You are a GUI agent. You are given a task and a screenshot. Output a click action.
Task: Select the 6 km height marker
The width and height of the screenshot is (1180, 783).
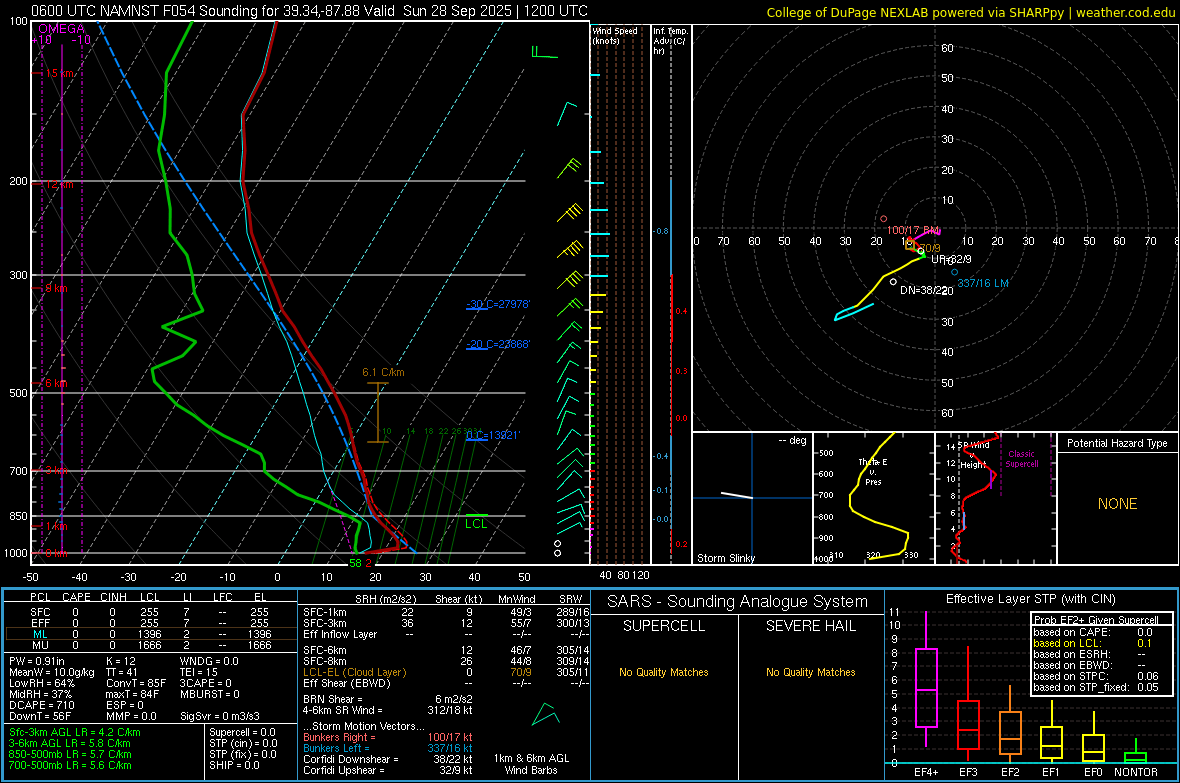(x=56, y=382)
